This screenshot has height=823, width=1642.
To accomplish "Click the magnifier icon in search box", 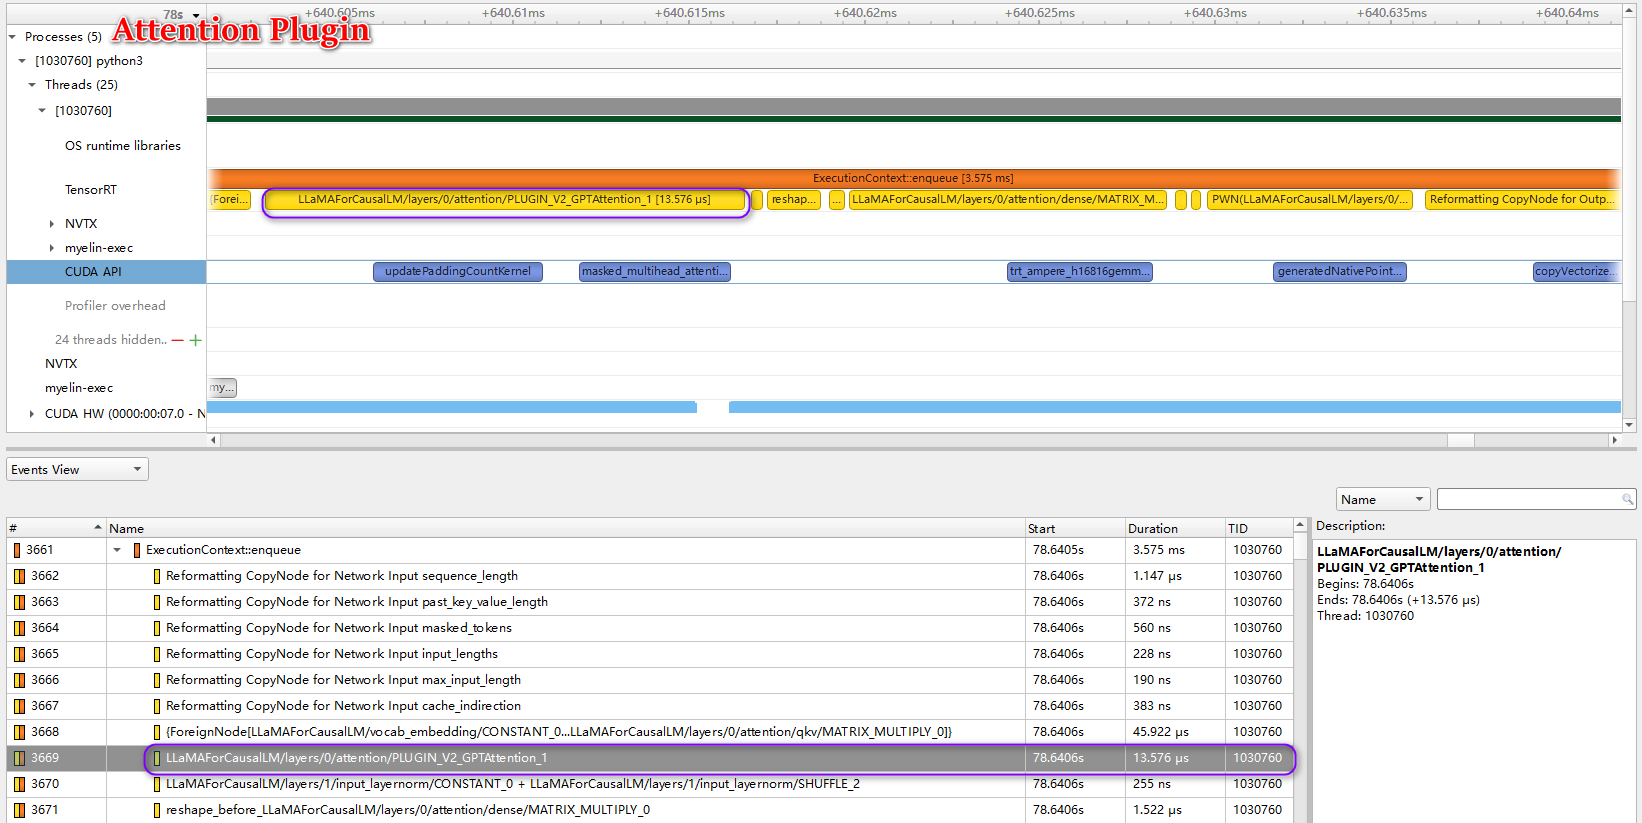I will [x=1627, y=499].
